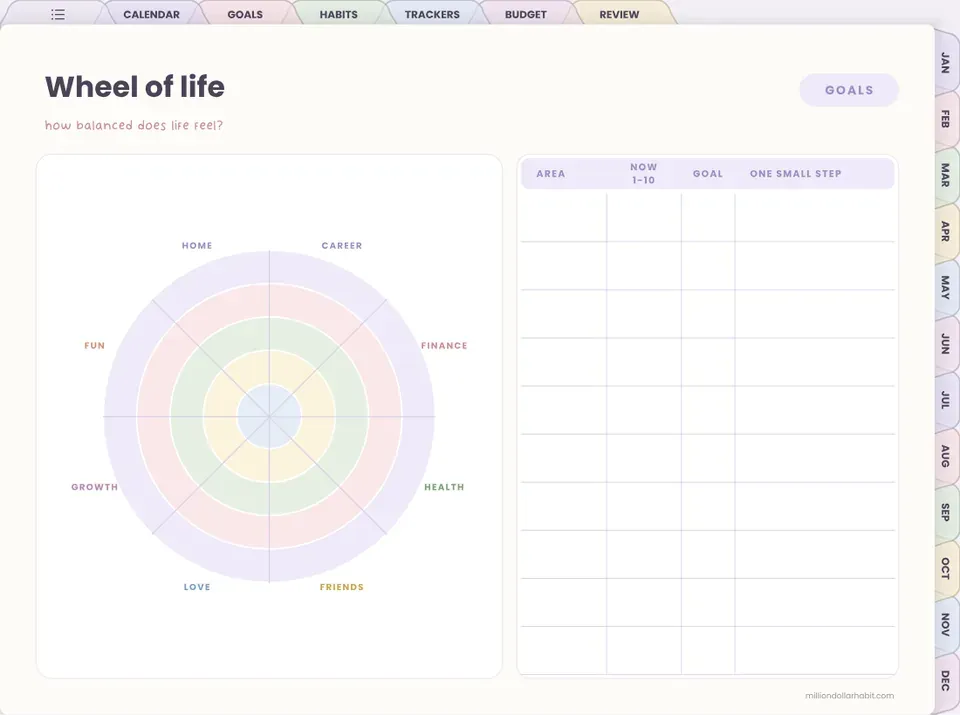This screenshot has width=960, height=715.
Task: Click the HEALTH wheel label
Action: pyautogui.click(x=444, y=487)
